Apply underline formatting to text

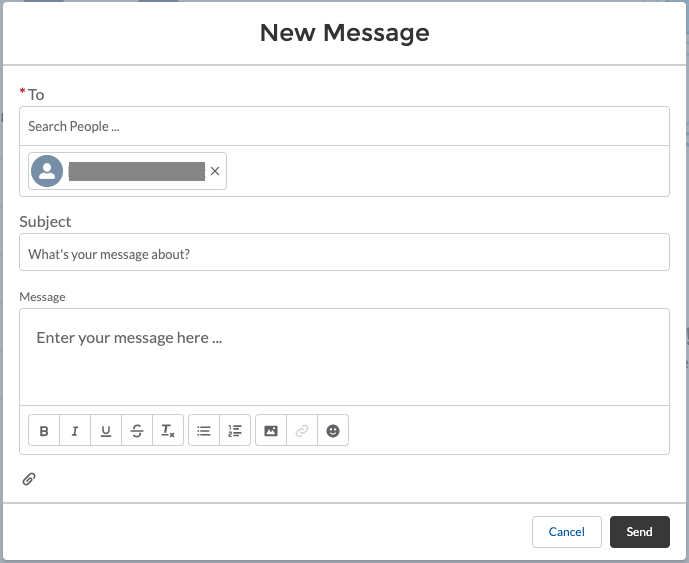pos(106,431)
